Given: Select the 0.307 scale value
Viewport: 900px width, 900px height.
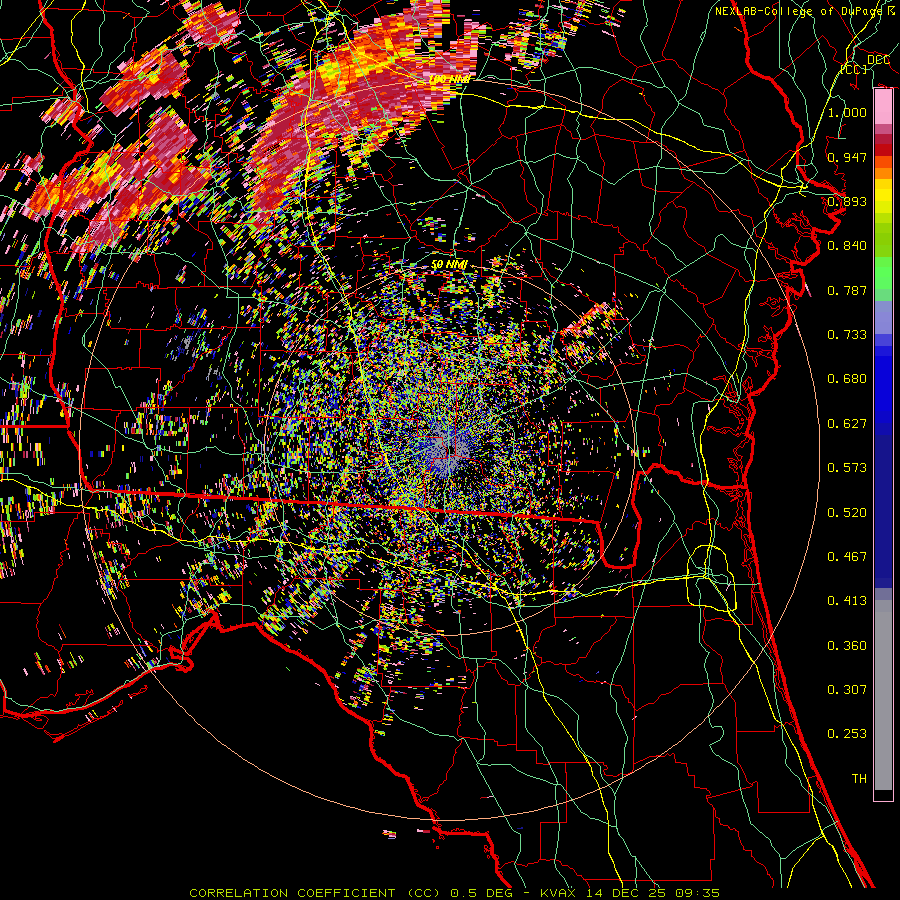Looking at the screenshot, I should pos(847,690).
